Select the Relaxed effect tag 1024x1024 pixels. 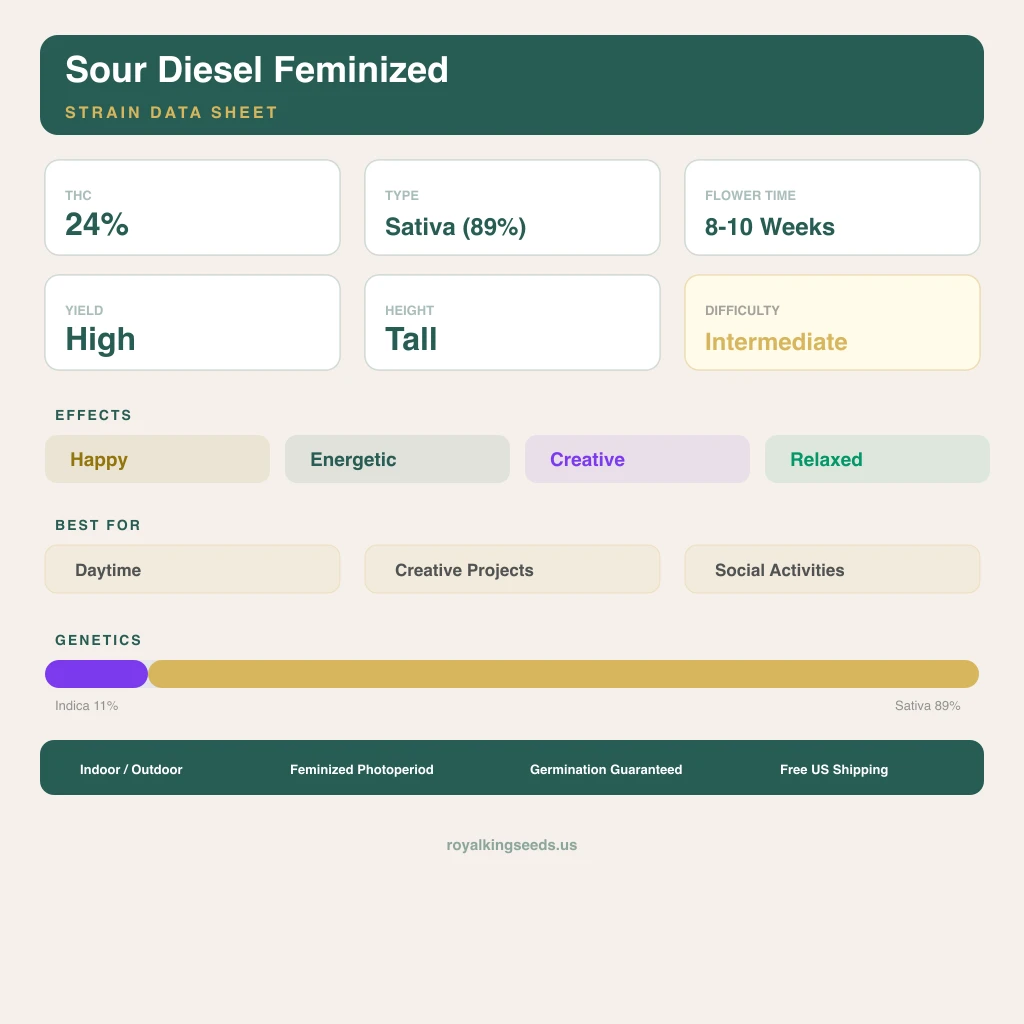[877, 459]
